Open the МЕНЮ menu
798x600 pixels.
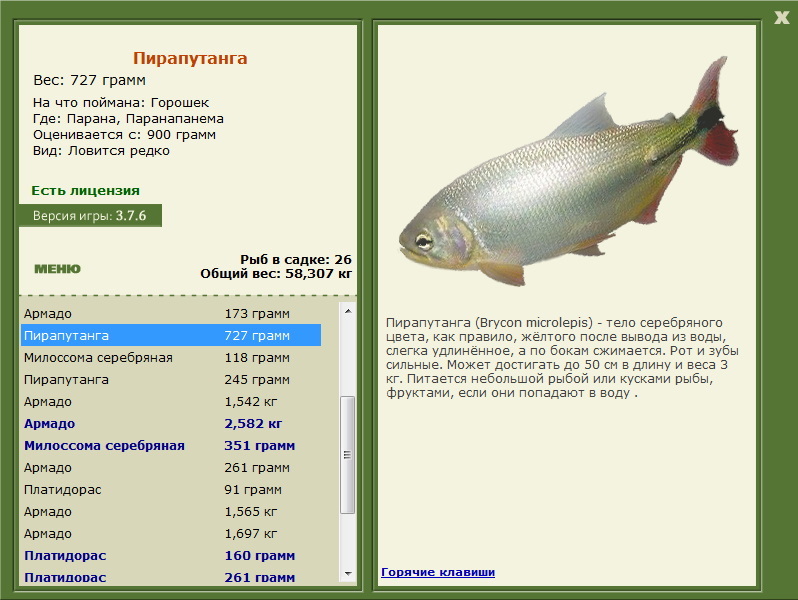(57, 269)
